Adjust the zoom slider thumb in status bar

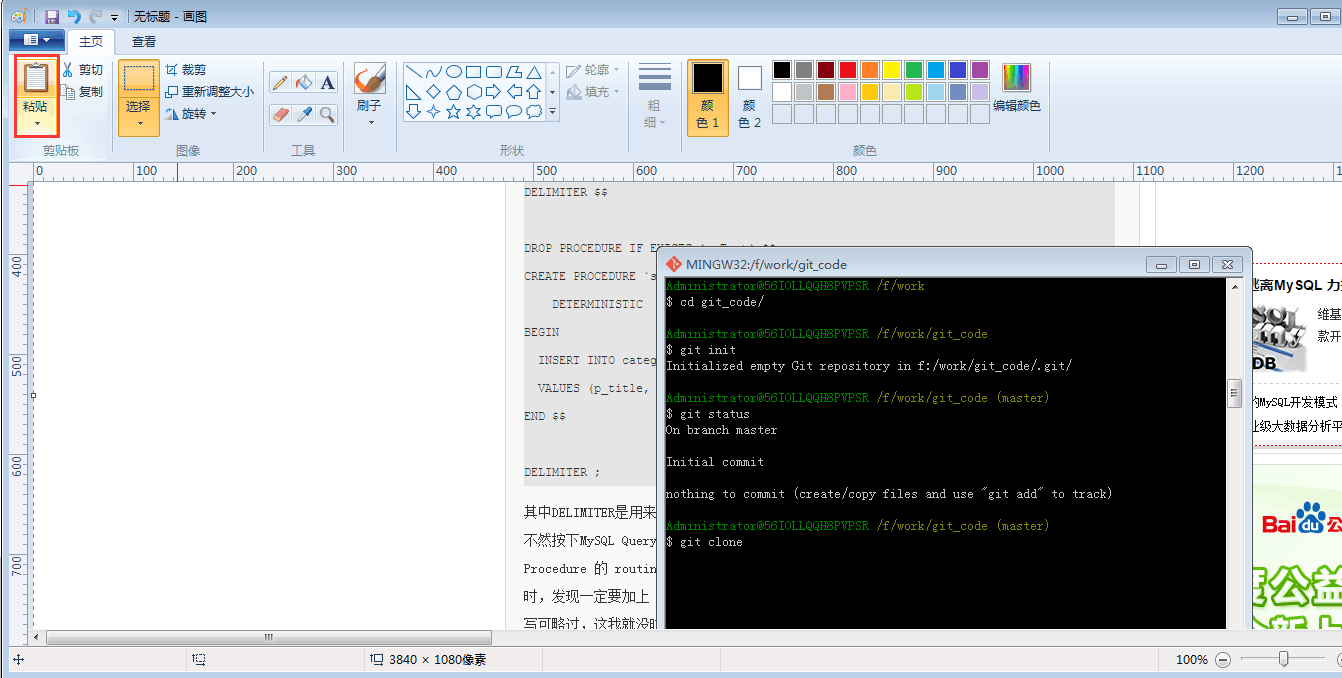click(x=1283, y=659)
